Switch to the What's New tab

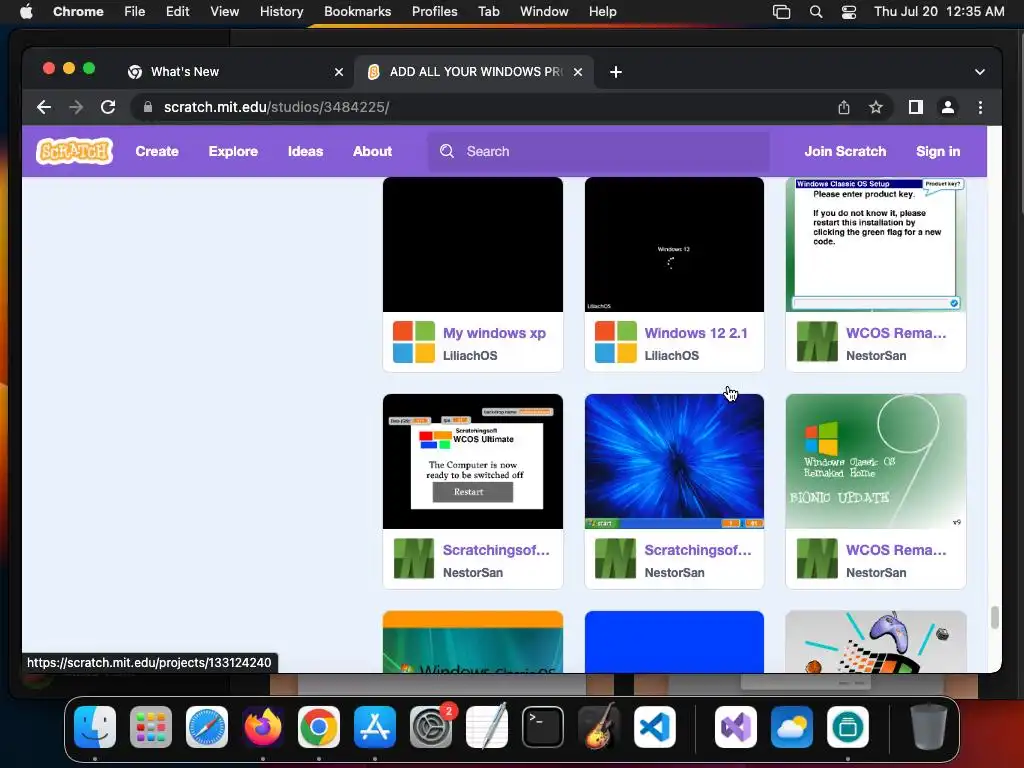click(235, 72)
